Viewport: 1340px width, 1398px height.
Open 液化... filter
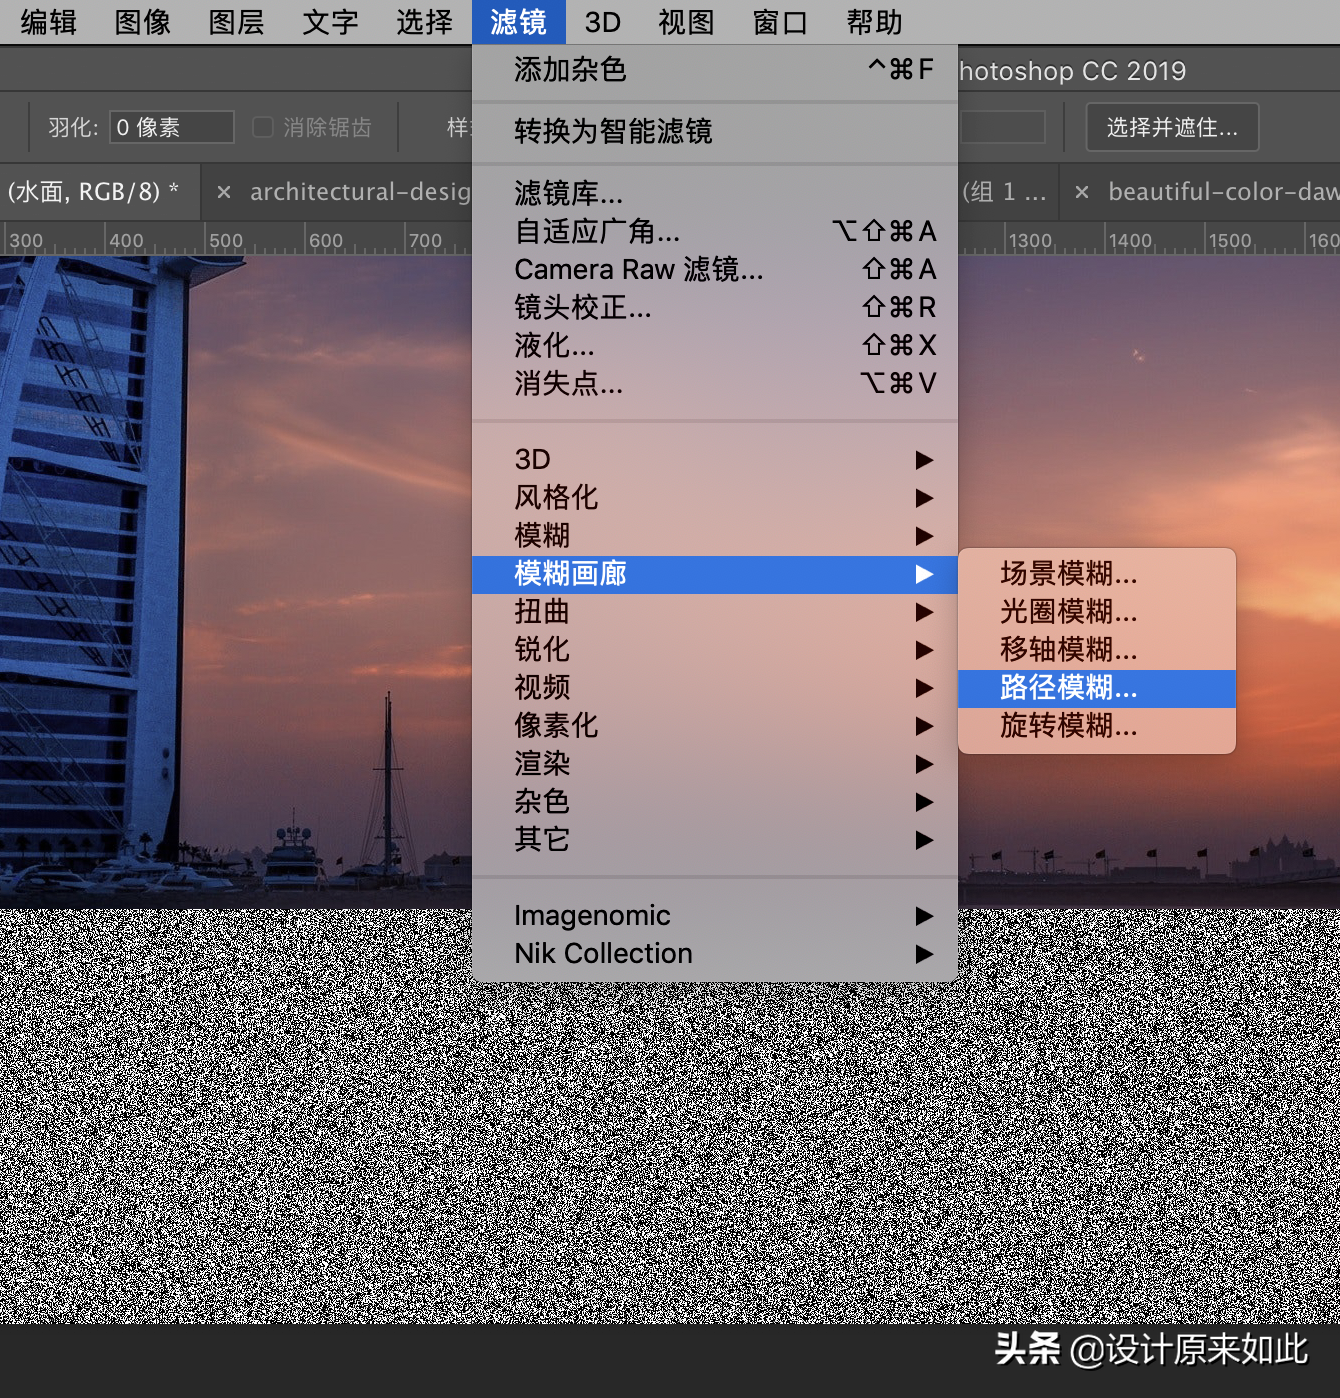pos(715,345)
